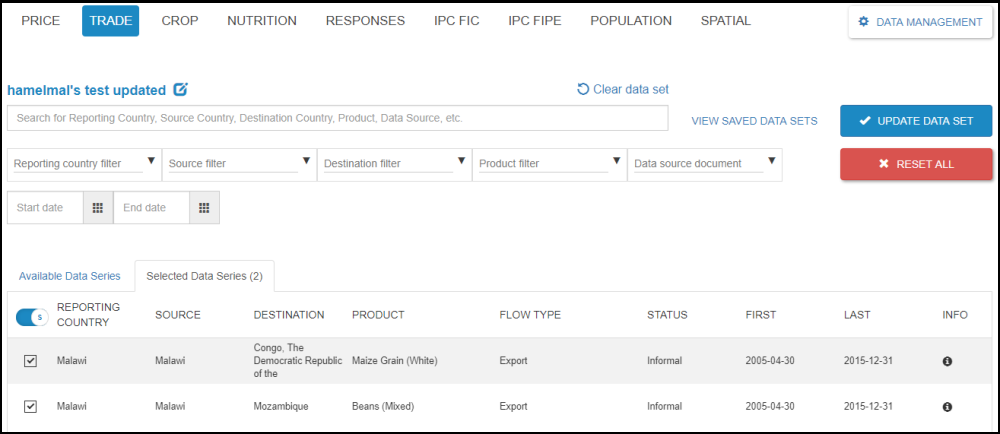
Task: Open the Data source document dropdown
Action: (772, 160)
